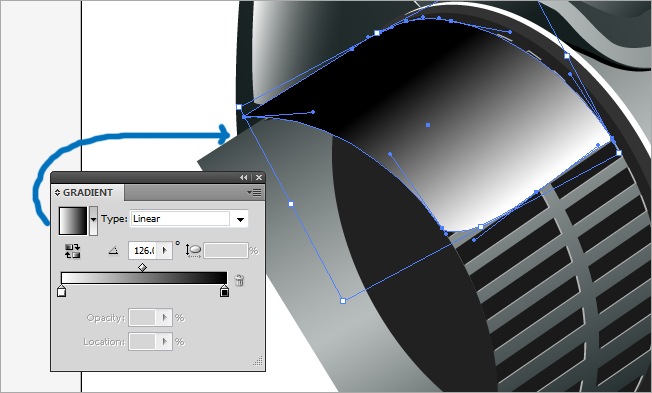Open the Location value dropdown arrow
The height and width of the screenshot is (393, 652).
165,342
